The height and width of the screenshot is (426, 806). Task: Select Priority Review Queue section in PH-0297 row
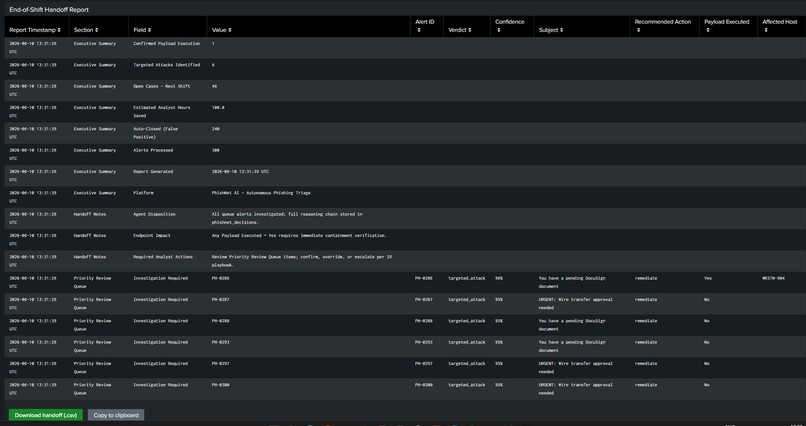click(92, 367)
